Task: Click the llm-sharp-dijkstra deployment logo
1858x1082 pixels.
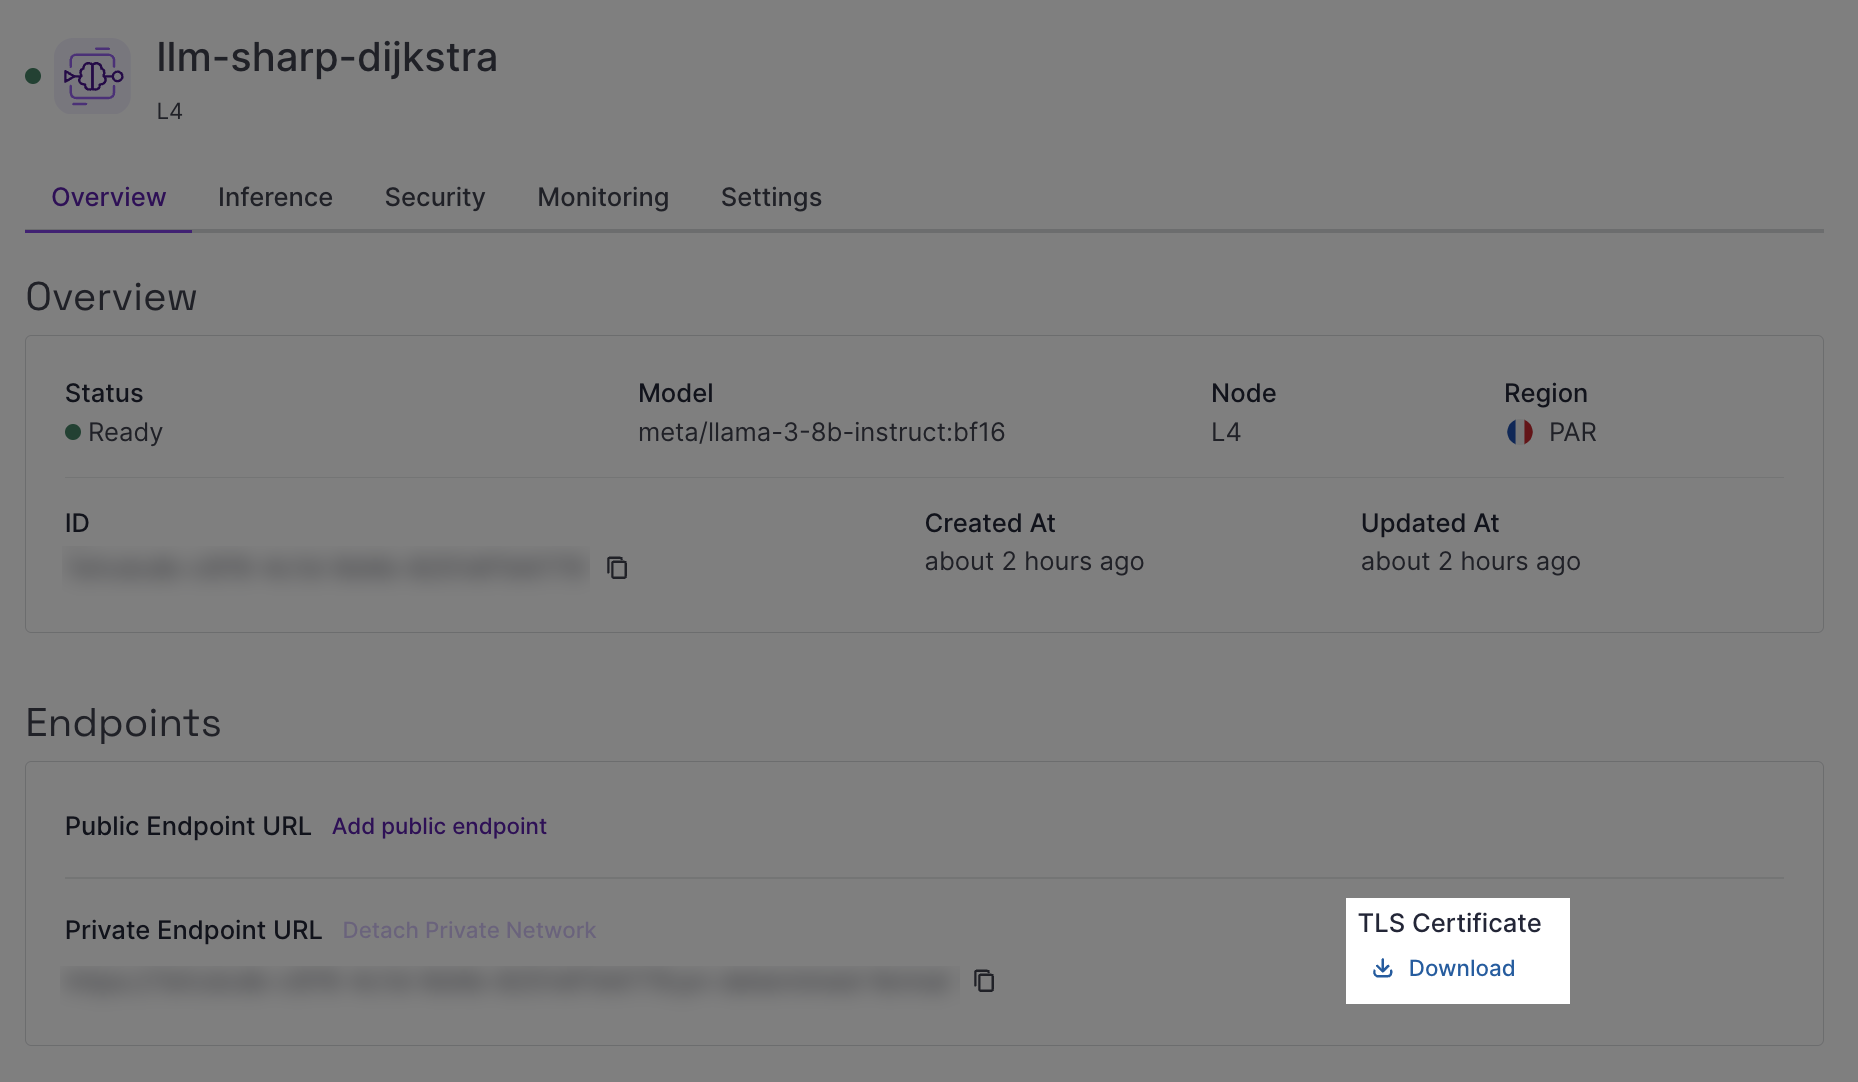Action: 92,75
